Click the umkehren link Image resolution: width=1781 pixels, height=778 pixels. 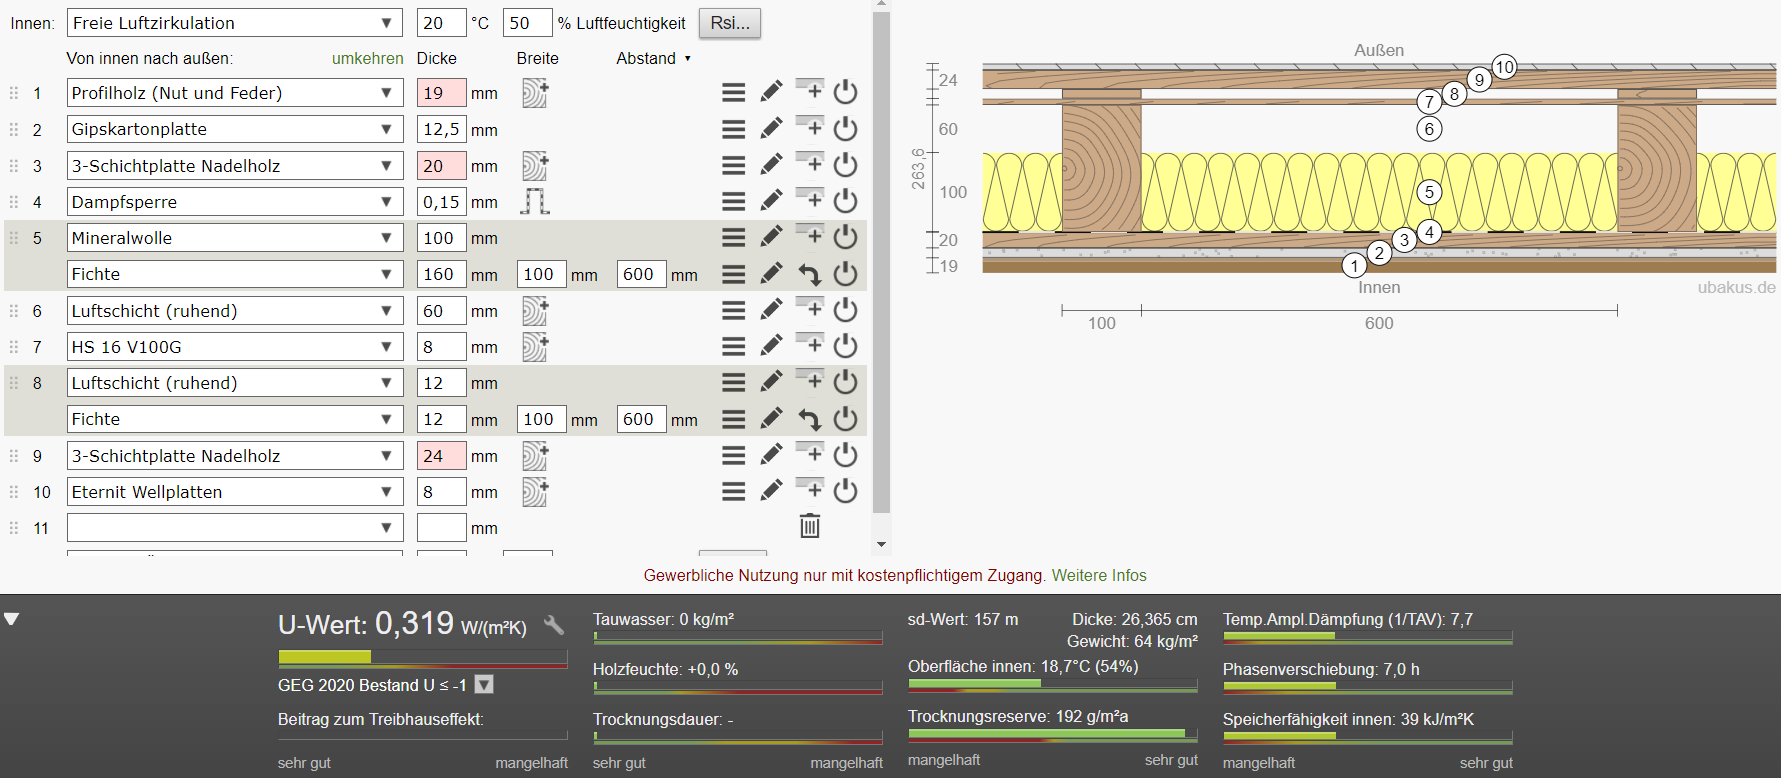tap(367, 59)
